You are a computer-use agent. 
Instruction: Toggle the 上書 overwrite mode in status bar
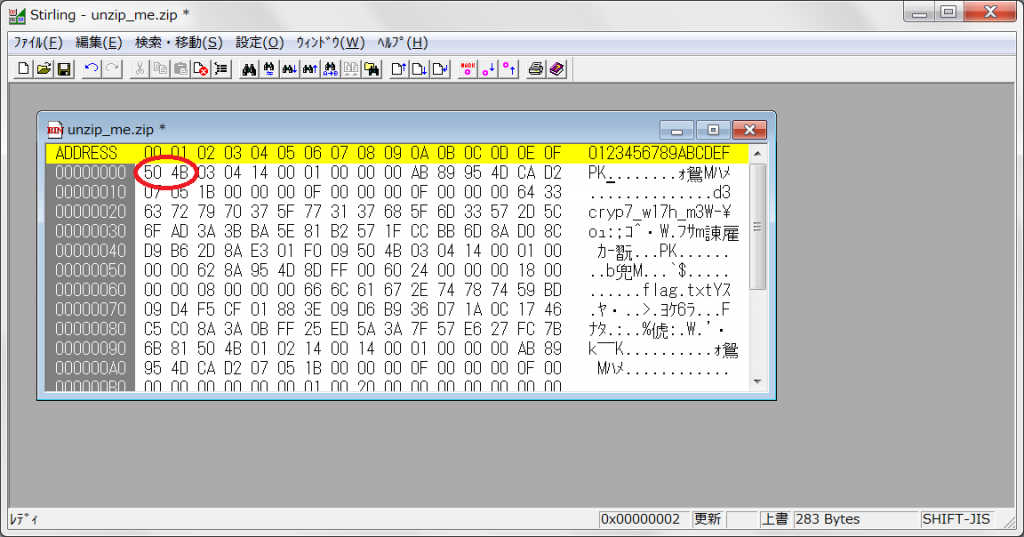pyautogui.click(x=774, y=519)
